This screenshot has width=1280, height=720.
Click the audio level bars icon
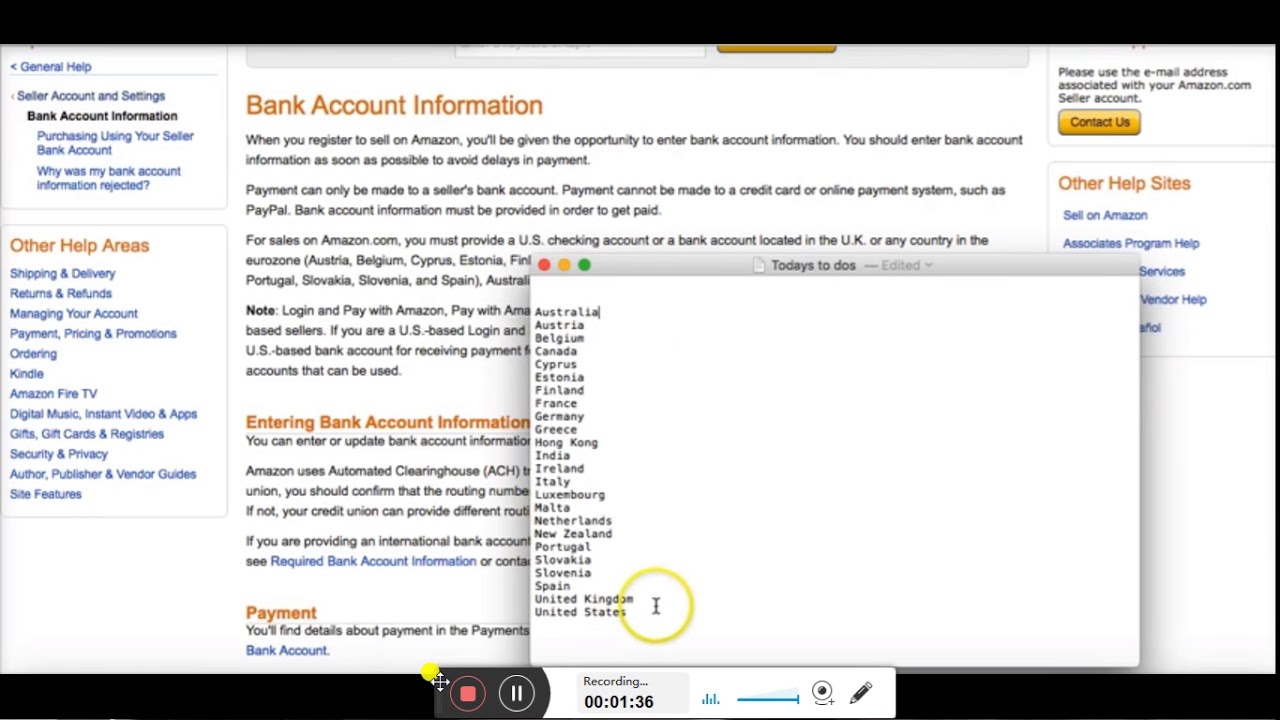pos(710,699)
